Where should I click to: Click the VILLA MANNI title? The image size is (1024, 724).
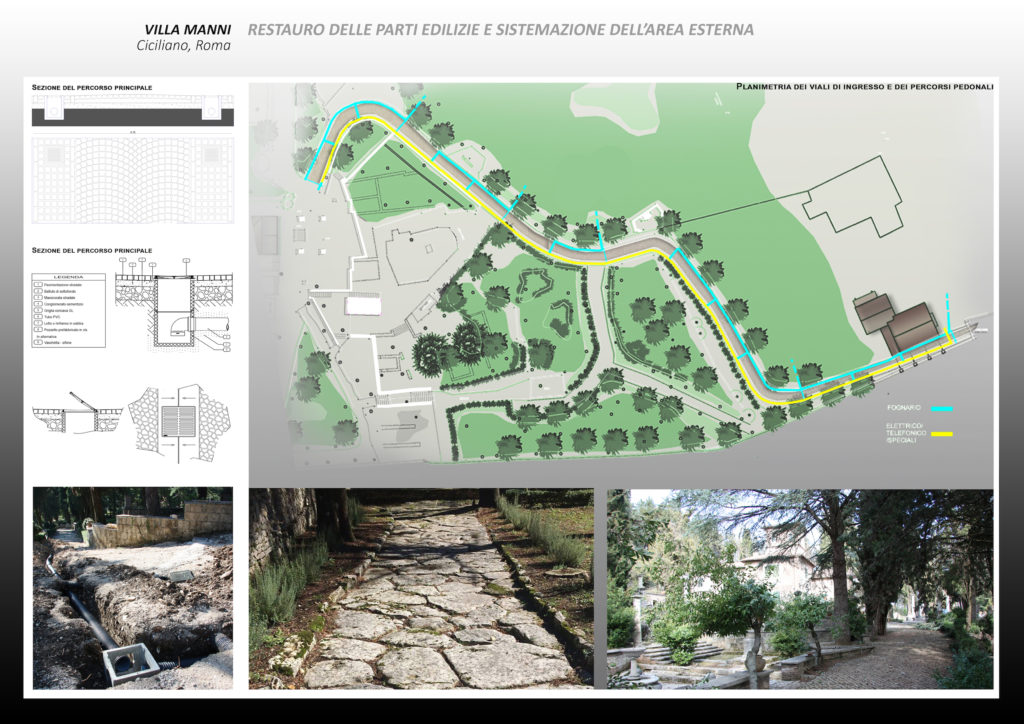tap(188, 29)
